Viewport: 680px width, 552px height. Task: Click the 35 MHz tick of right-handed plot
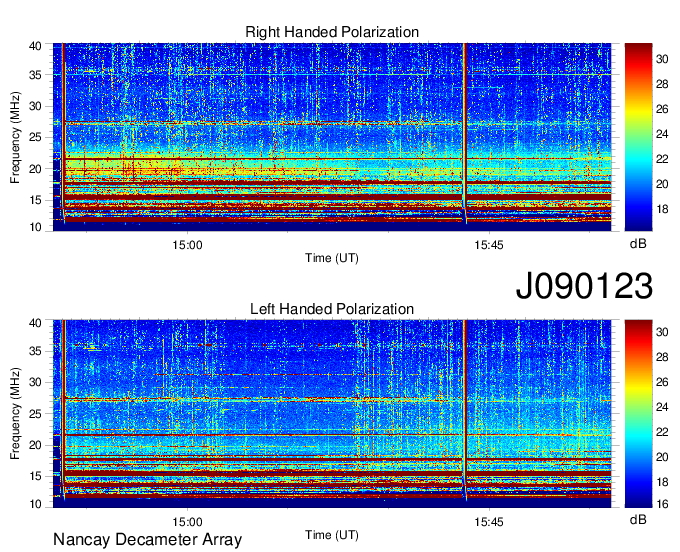(35, 75)
